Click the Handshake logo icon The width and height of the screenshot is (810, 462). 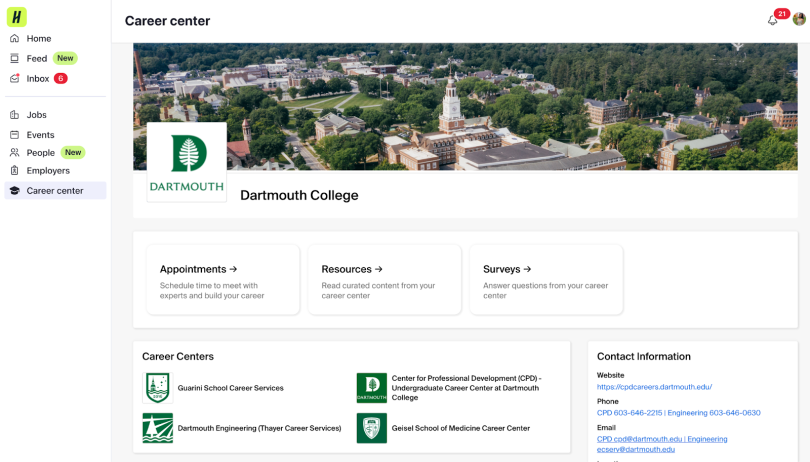tap(17, 17)
